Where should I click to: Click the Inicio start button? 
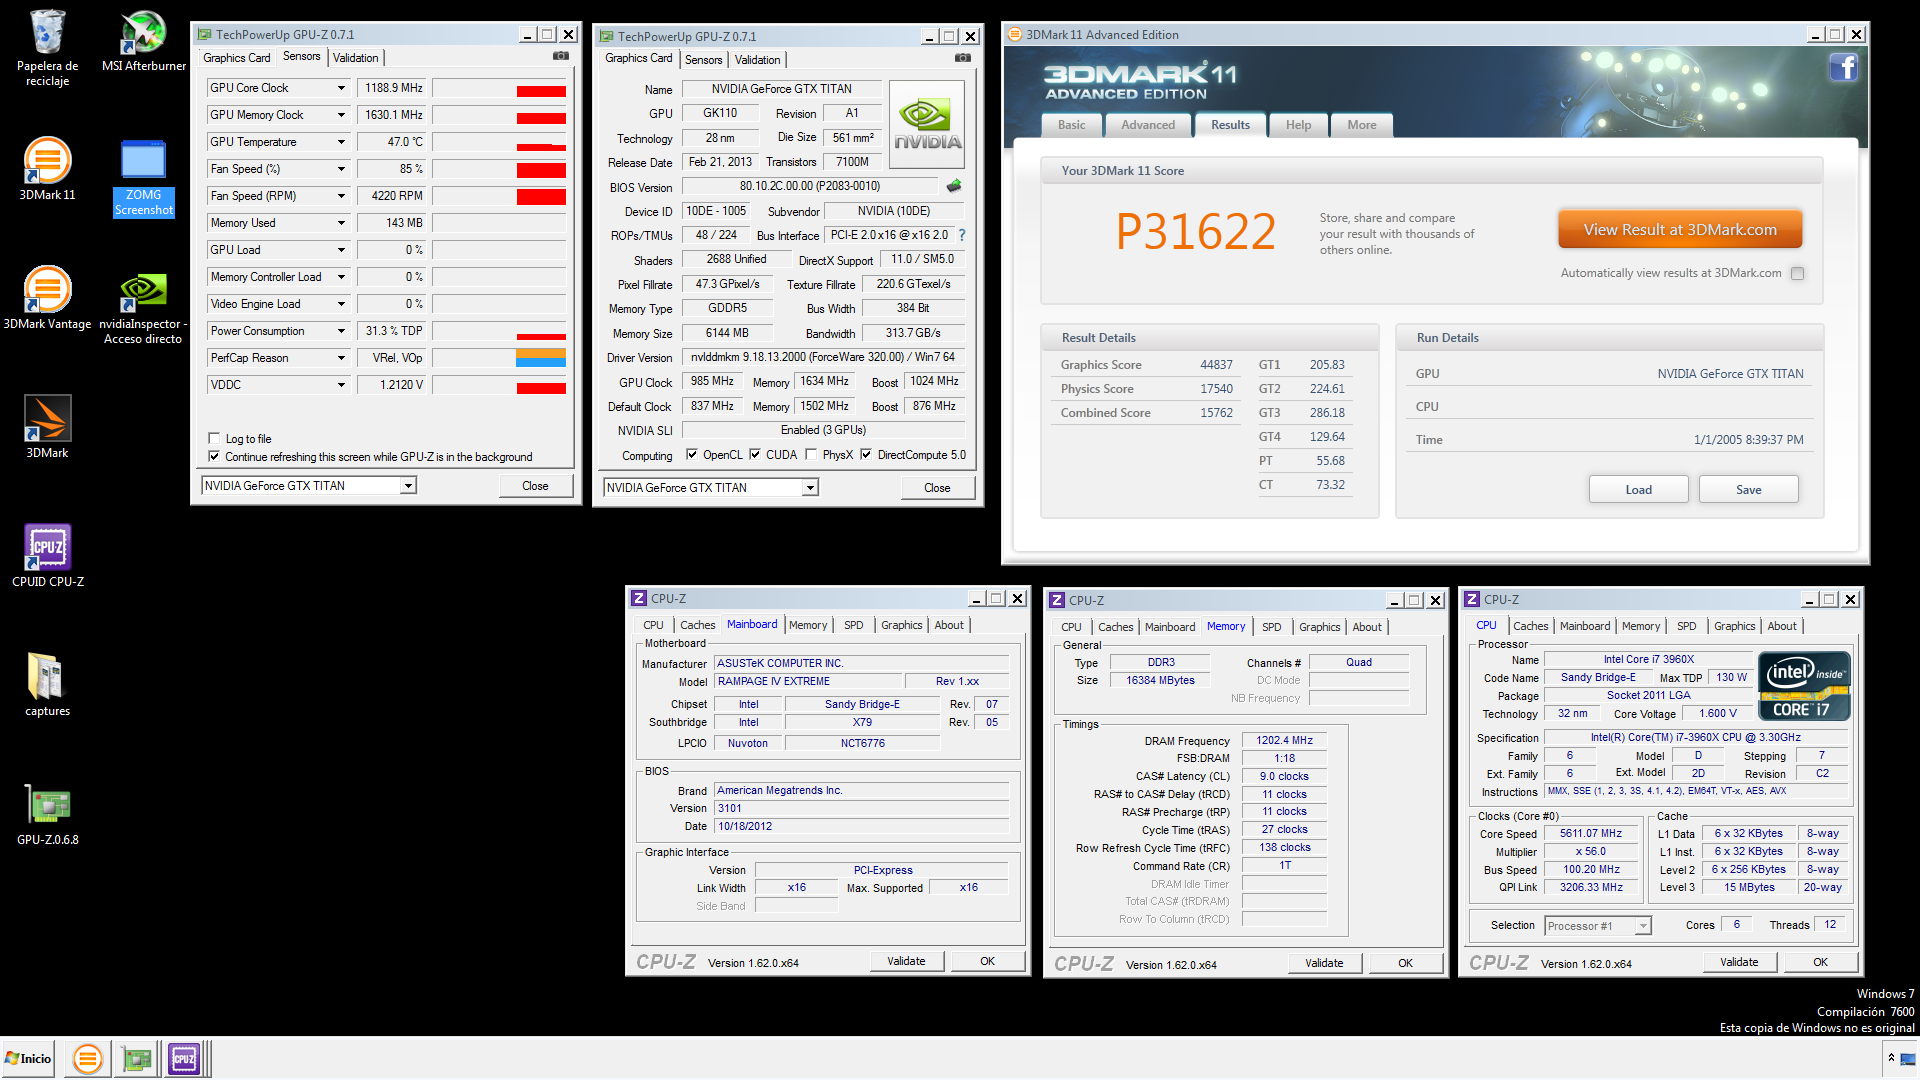pyautogui.click(x=30, y=1059)
